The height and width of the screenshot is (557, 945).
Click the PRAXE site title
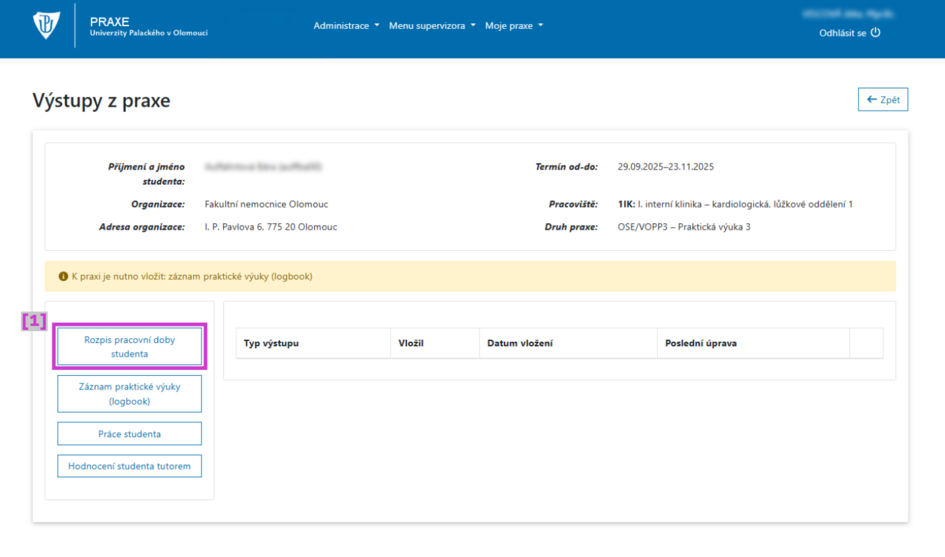[x=110, y=22]
